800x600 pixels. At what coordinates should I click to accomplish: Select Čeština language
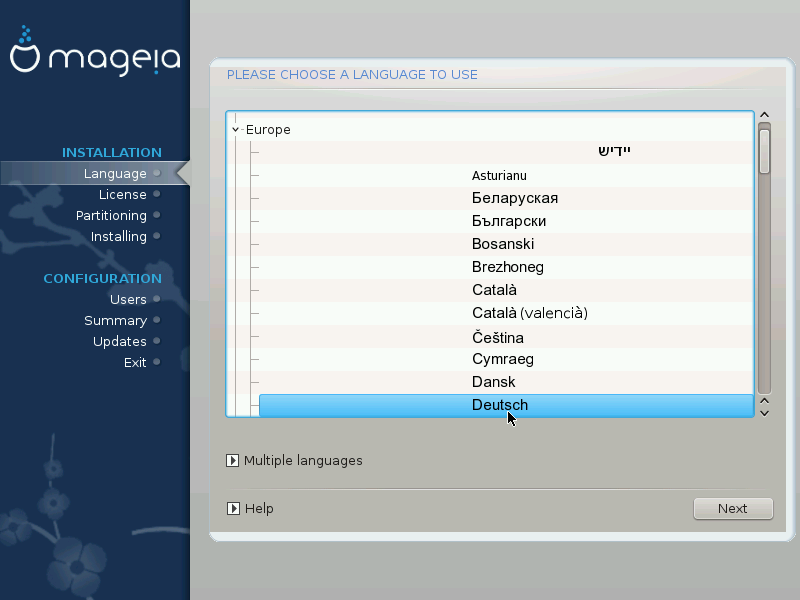coord(497,337)
